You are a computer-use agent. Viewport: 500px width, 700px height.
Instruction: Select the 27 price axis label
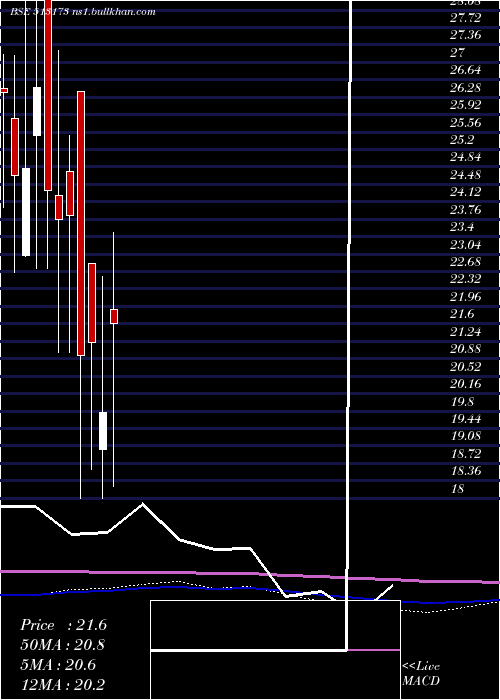click(458, 53)
